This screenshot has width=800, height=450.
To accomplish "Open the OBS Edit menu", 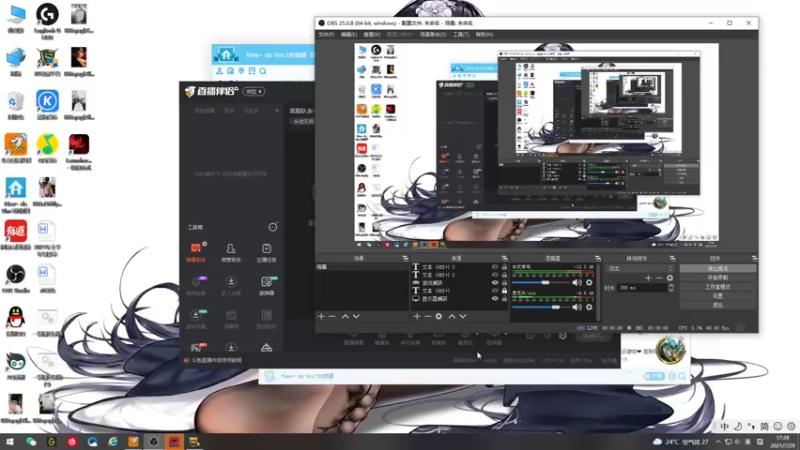I will pyautogui.click(x=349, y=35).
